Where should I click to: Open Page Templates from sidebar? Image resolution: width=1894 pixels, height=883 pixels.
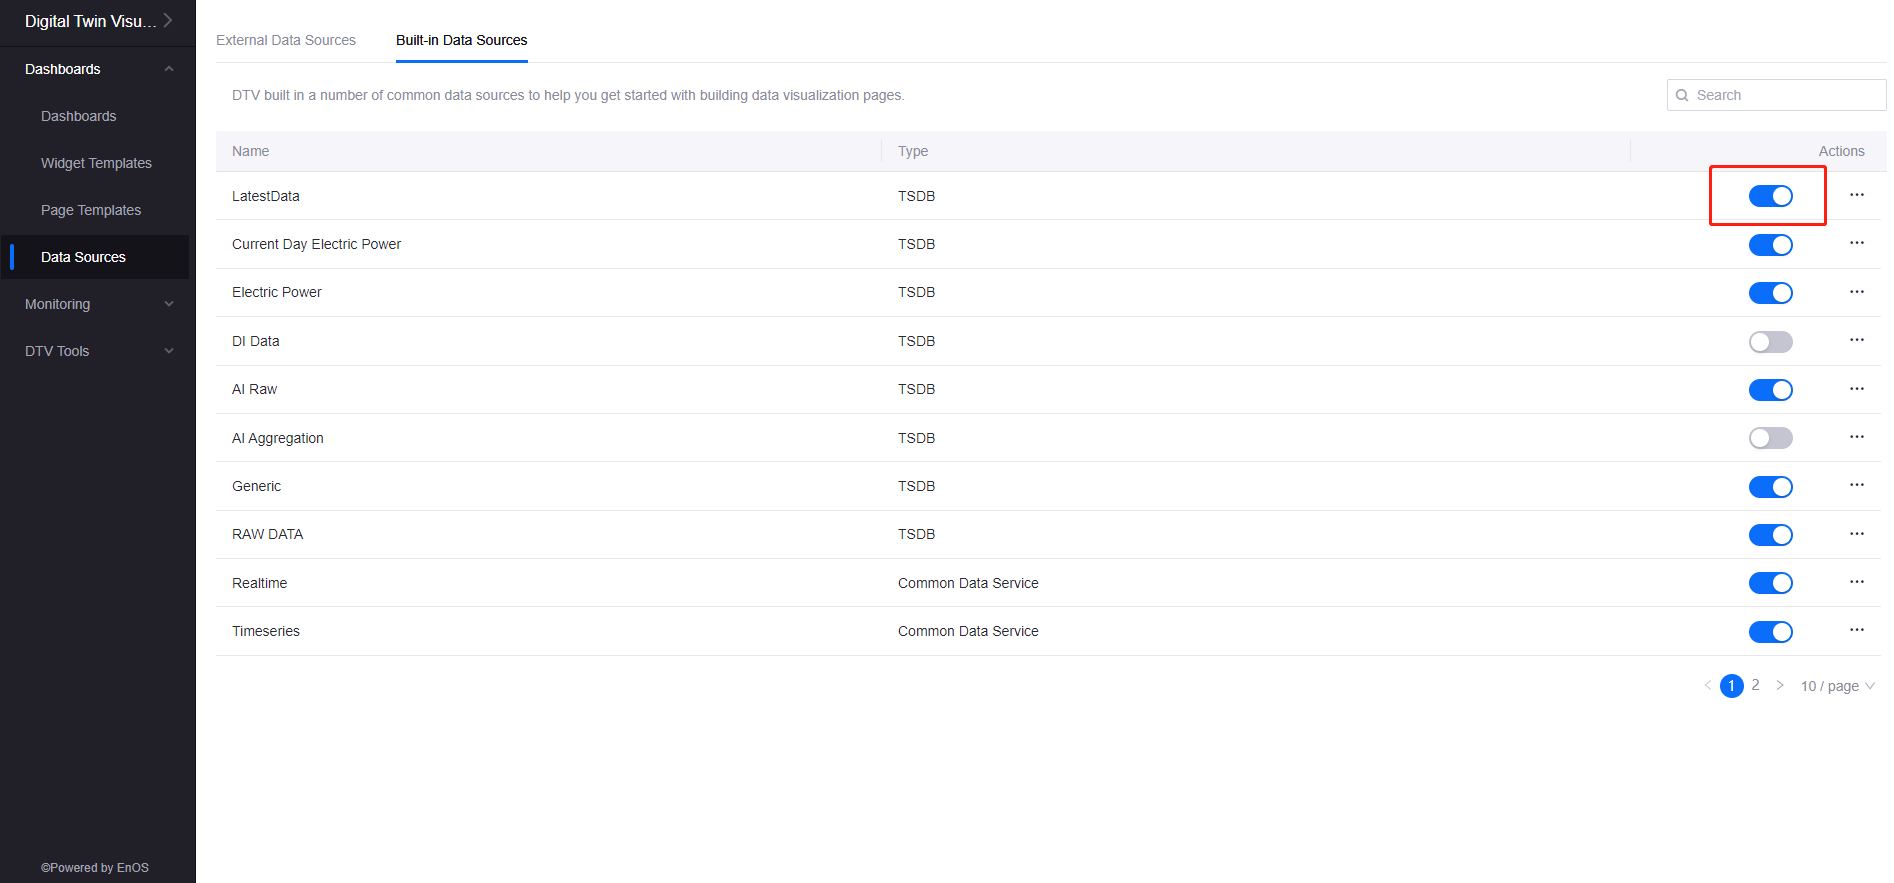(91, 210)
